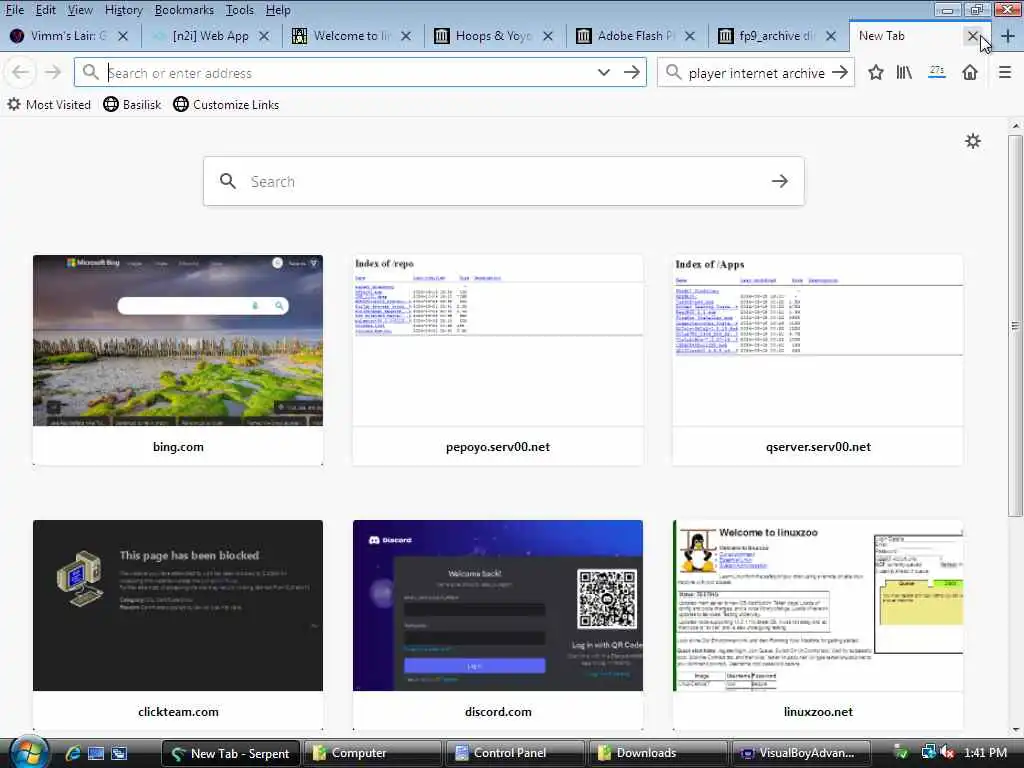1024x768 pixels.
Task: Close the Welcome to linuxzoo tab
Action: click(406, 36)
